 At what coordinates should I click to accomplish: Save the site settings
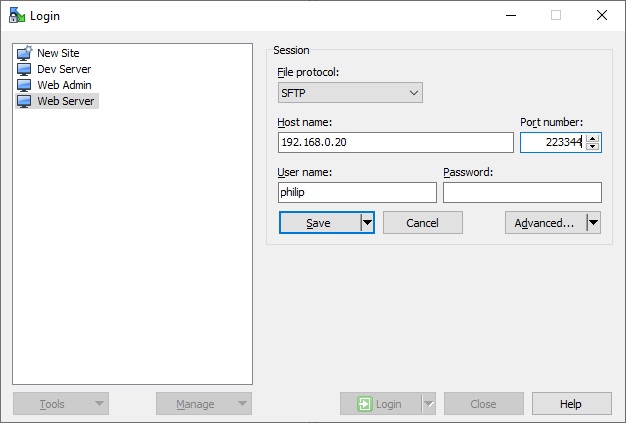(320, 223)
